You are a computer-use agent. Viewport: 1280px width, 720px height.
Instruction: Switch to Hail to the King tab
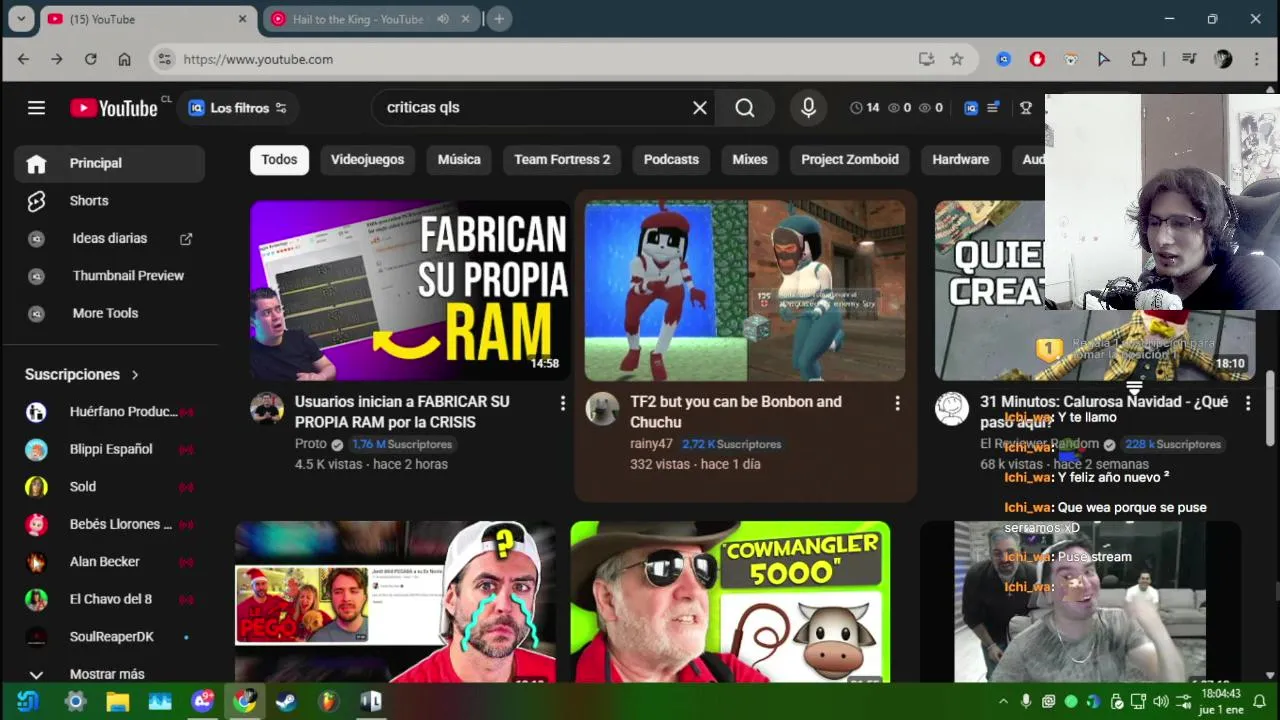point(358,19)
